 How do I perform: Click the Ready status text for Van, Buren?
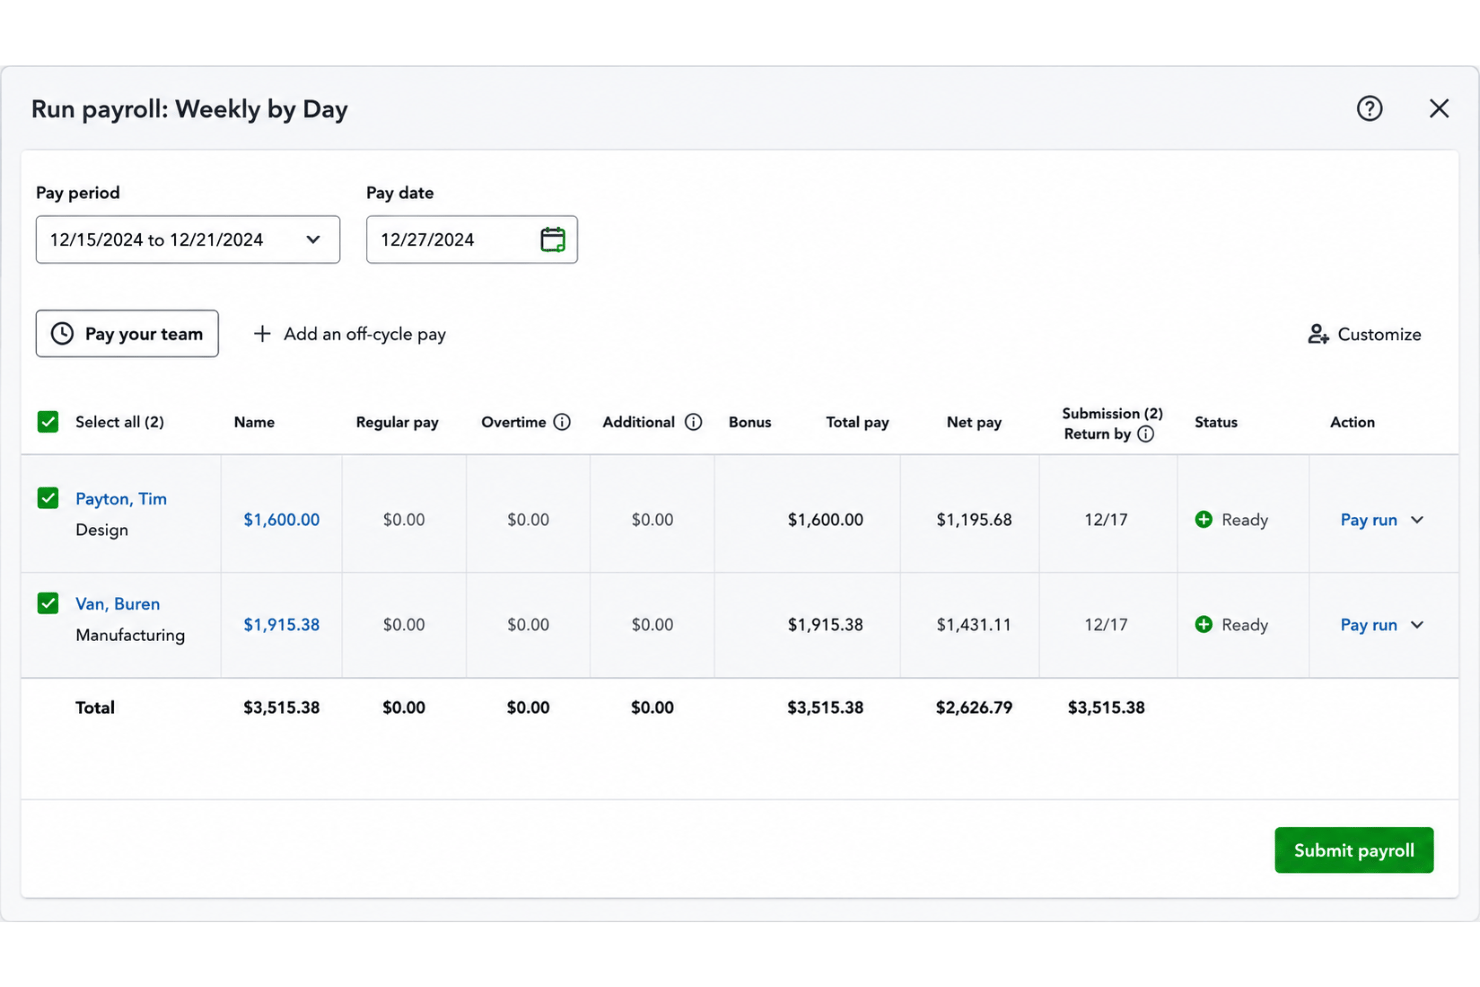[1245, 625]
